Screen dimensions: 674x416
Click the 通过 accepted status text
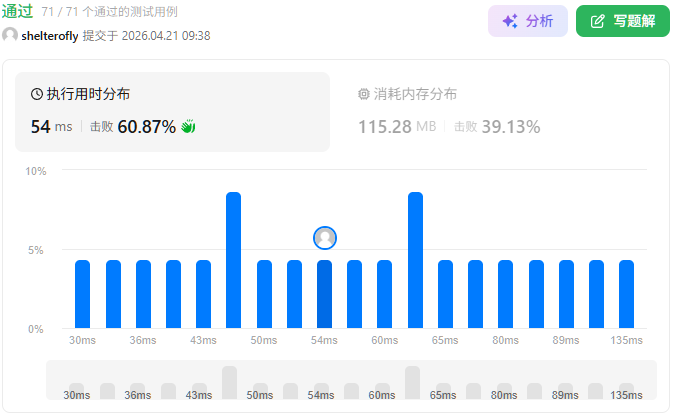coord(17,11)
